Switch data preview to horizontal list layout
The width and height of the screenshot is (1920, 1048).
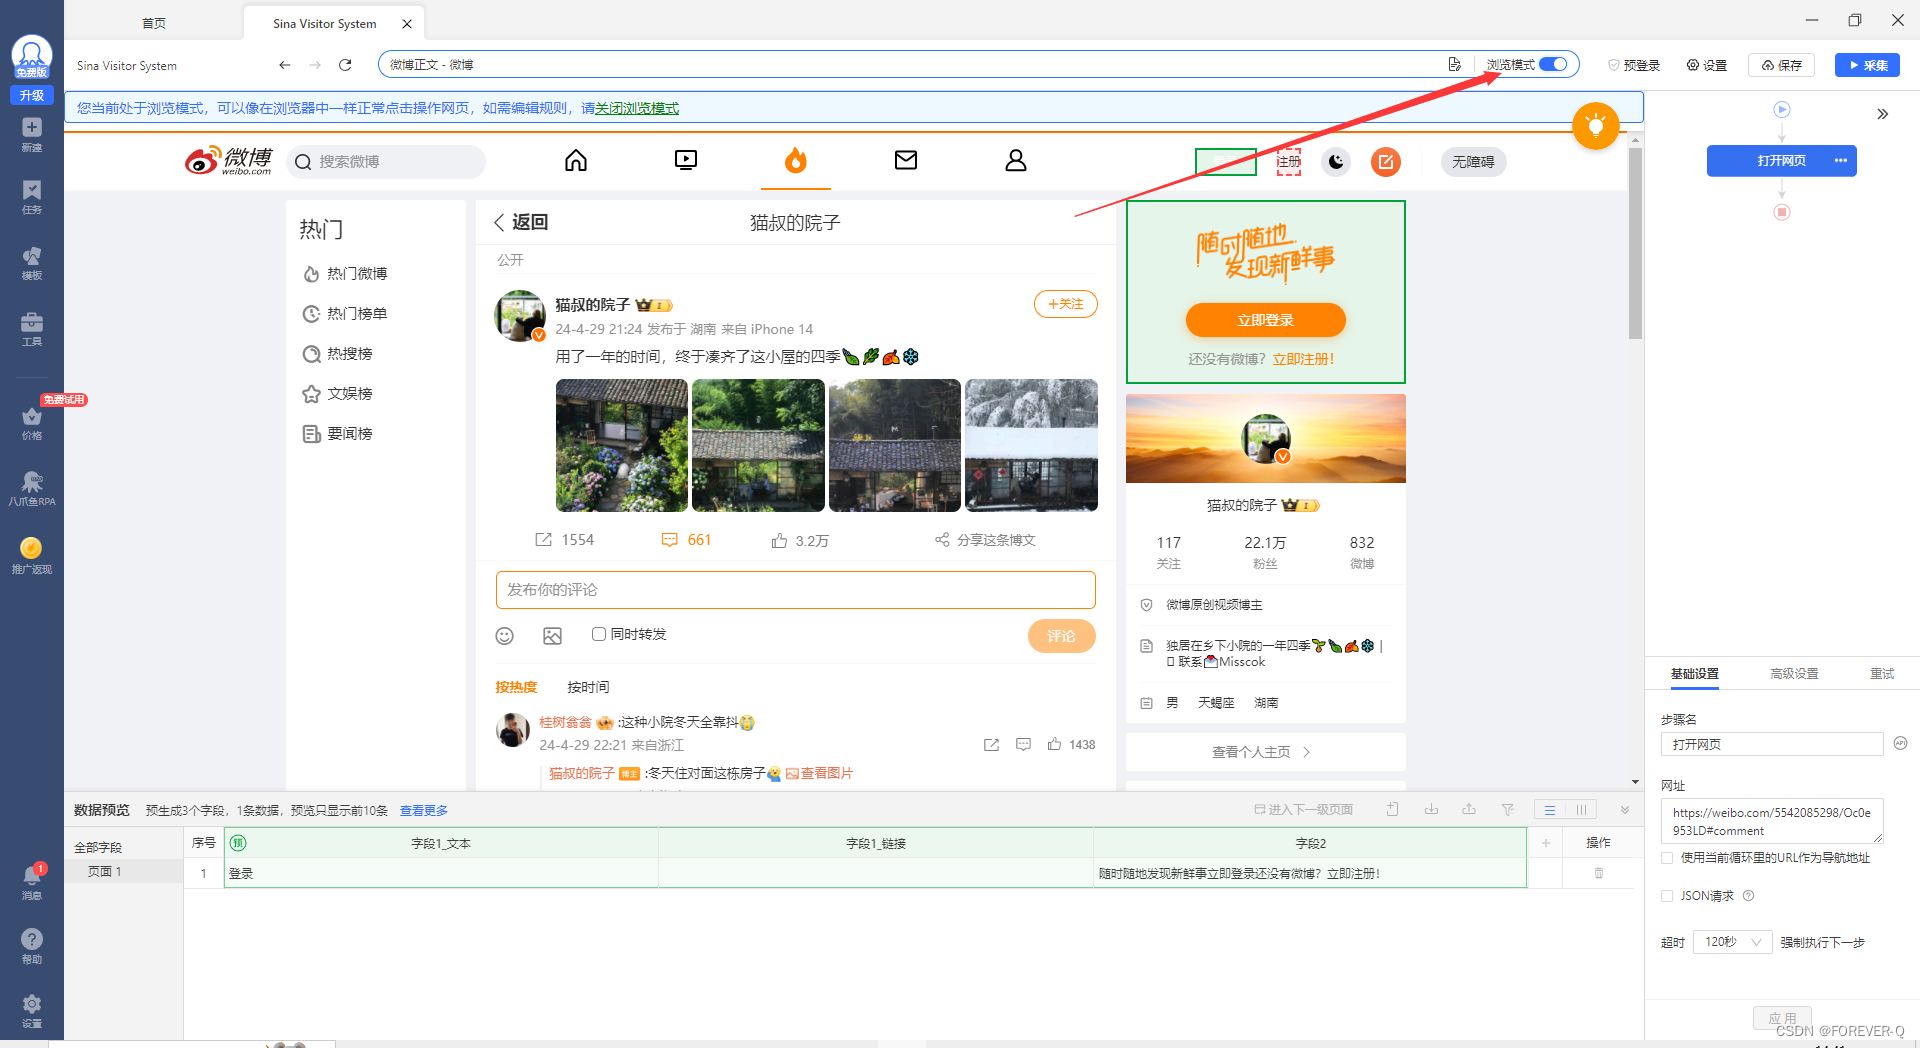point(1550,810)
